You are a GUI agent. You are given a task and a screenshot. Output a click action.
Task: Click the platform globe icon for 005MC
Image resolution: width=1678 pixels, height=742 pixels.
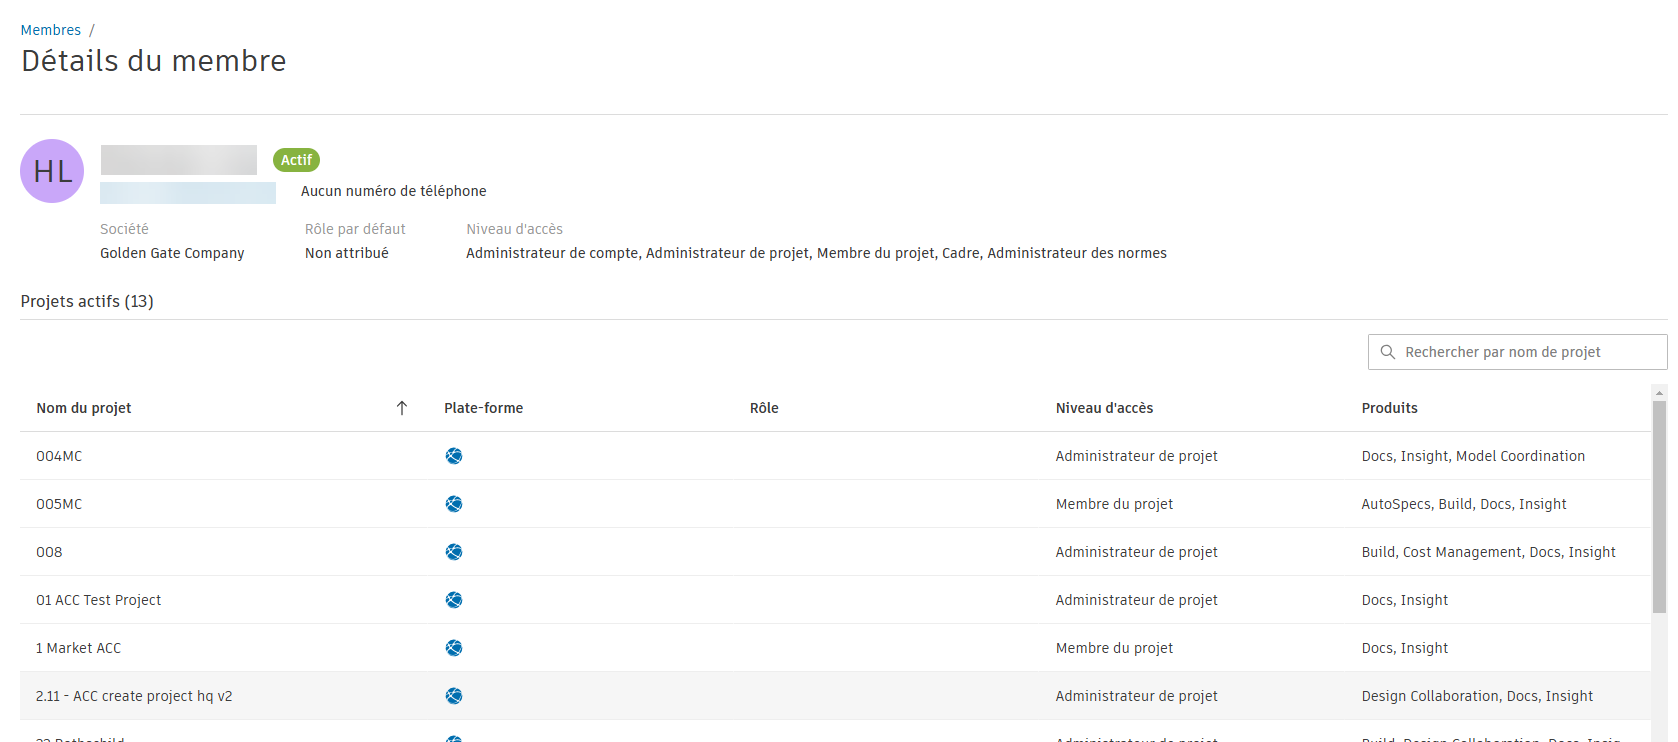(x=454, y=504)
